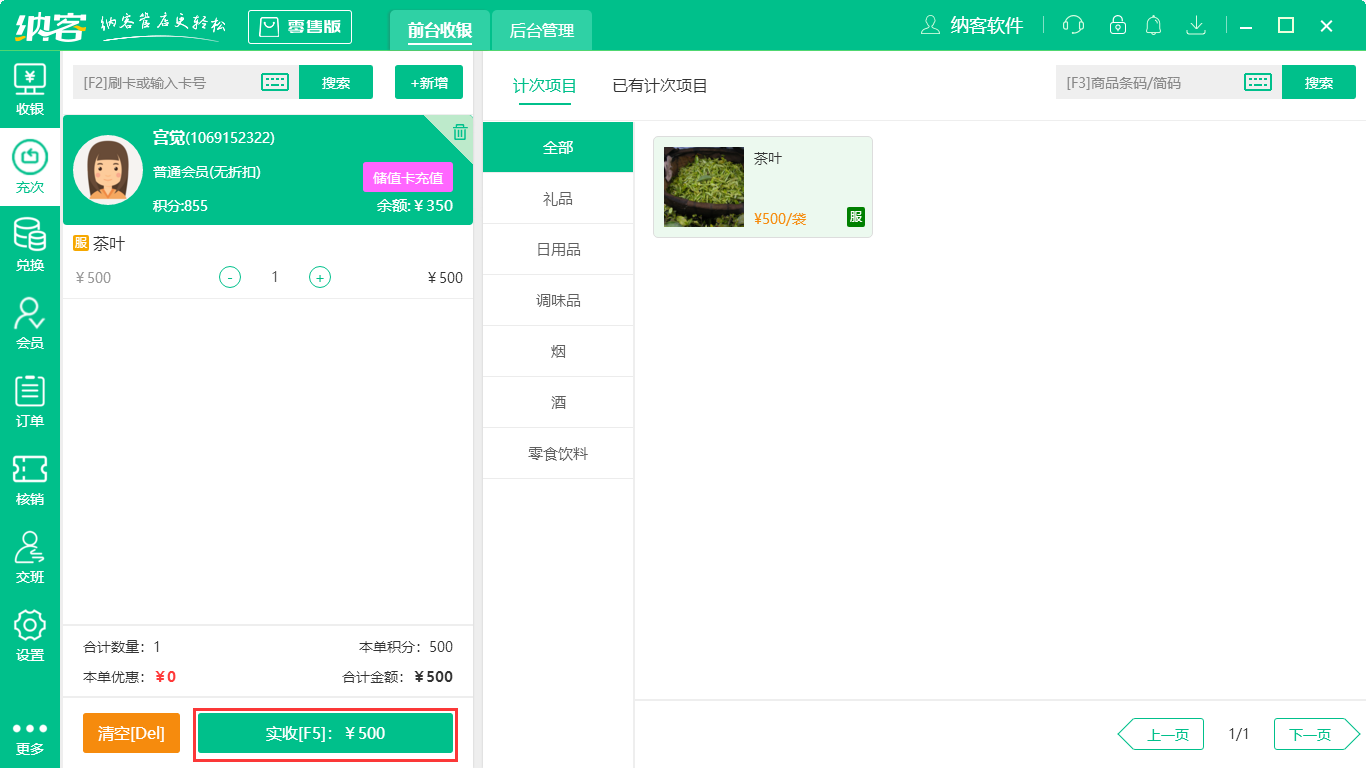Click the member avatar picture
The height and width of the screenshot is (768, 1366).
pos(108,170)
